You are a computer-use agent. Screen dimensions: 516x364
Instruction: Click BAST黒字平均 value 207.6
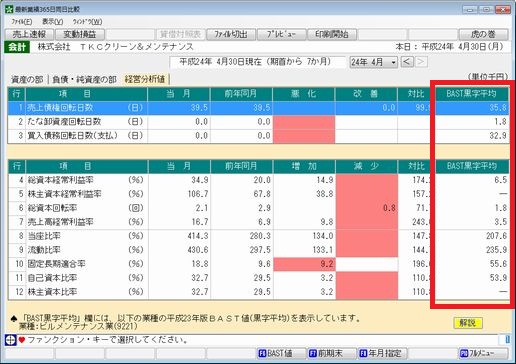point(496,236)
